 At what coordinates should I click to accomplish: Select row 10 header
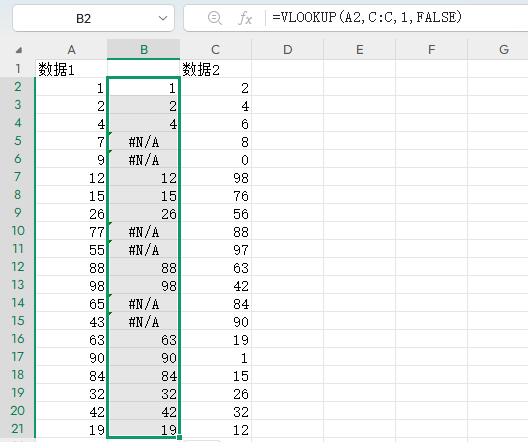click(x=18, y=231)
